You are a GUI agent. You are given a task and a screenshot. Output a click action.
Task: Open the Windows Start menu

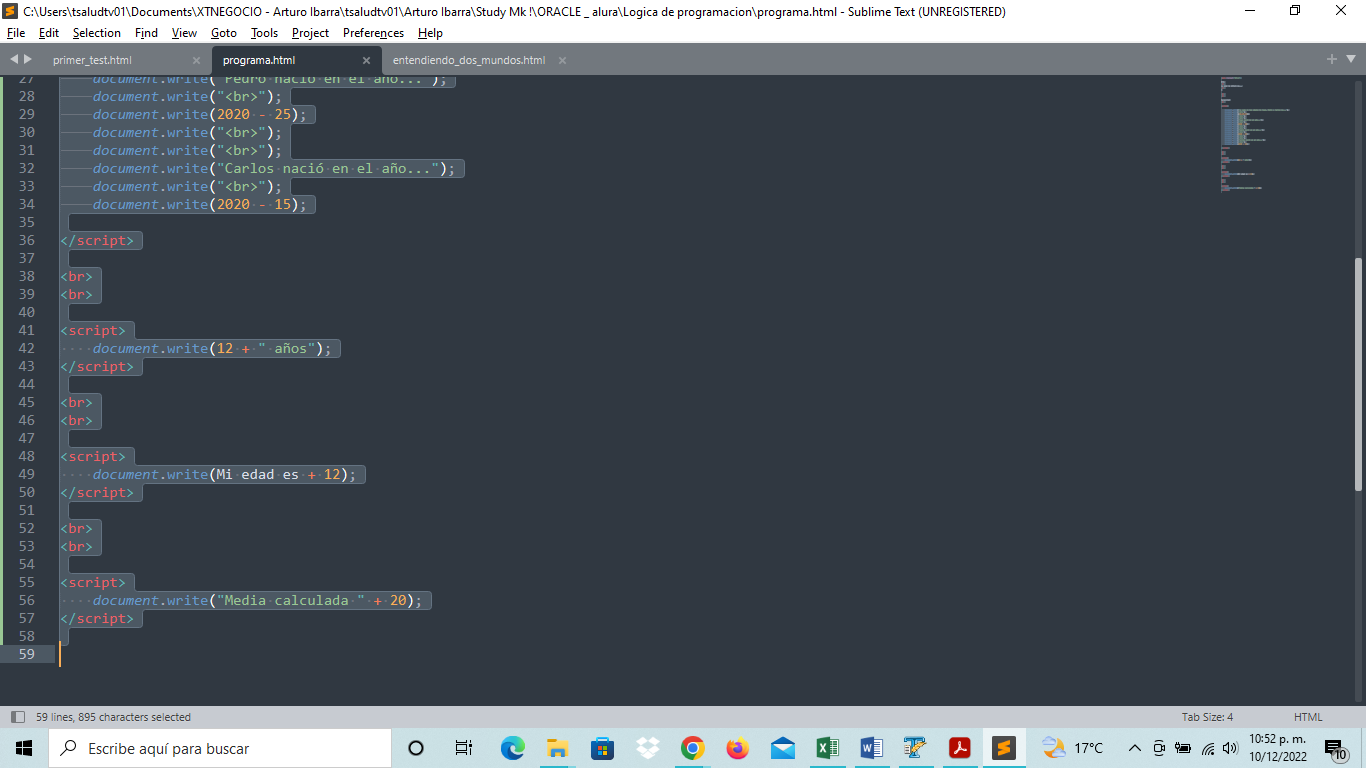click(x=24, y=748)
